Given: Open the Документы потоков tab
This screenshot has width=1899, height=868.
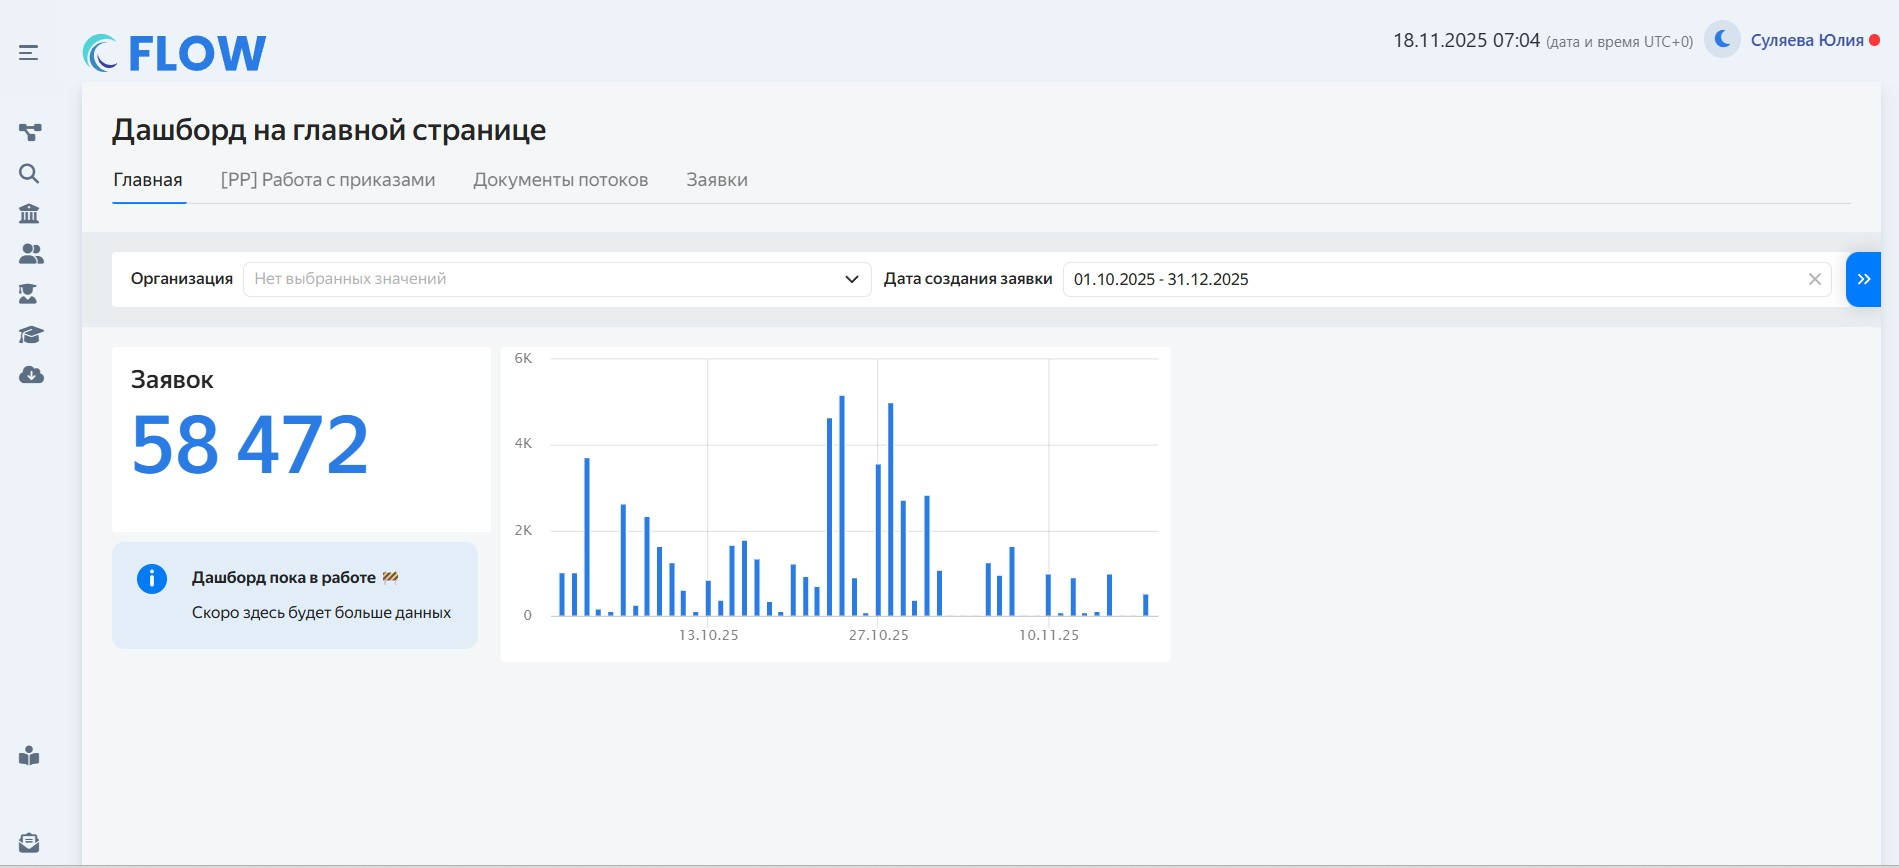Looking at the screenshot, I should 560,180.
